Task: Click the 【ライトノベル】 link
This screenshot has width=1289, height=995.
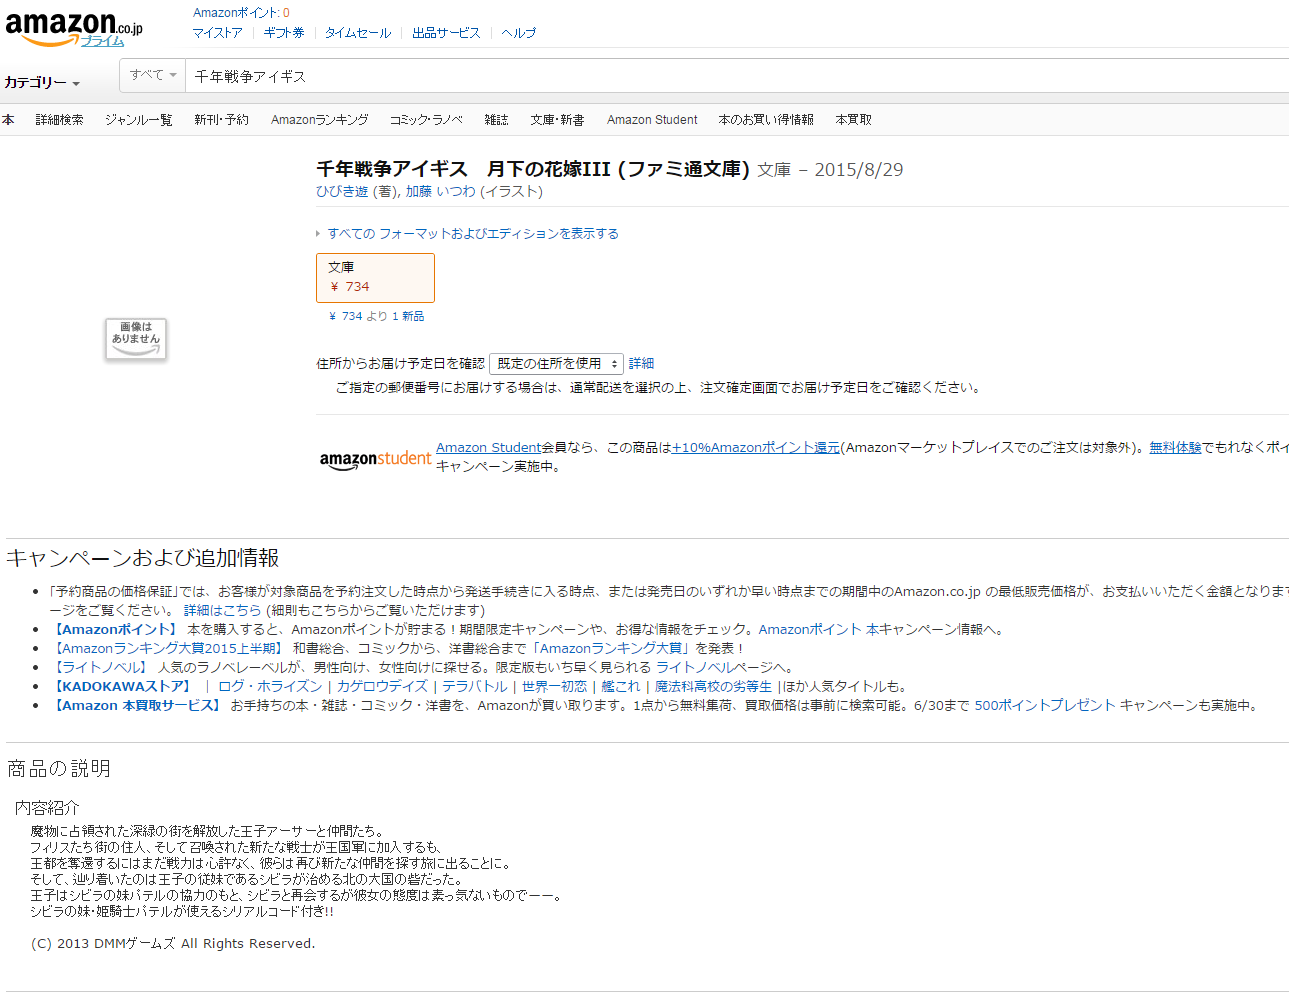Action: tap(101, 667)
